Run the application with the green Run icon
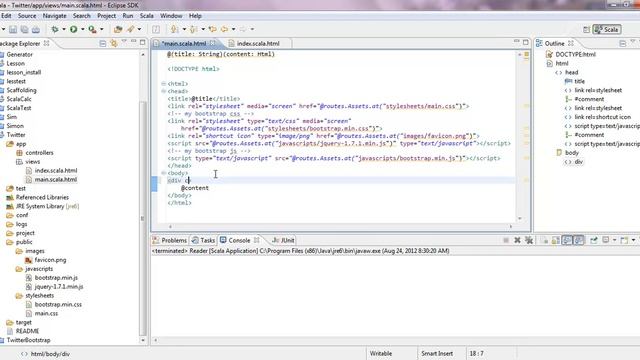 [73, 29]
